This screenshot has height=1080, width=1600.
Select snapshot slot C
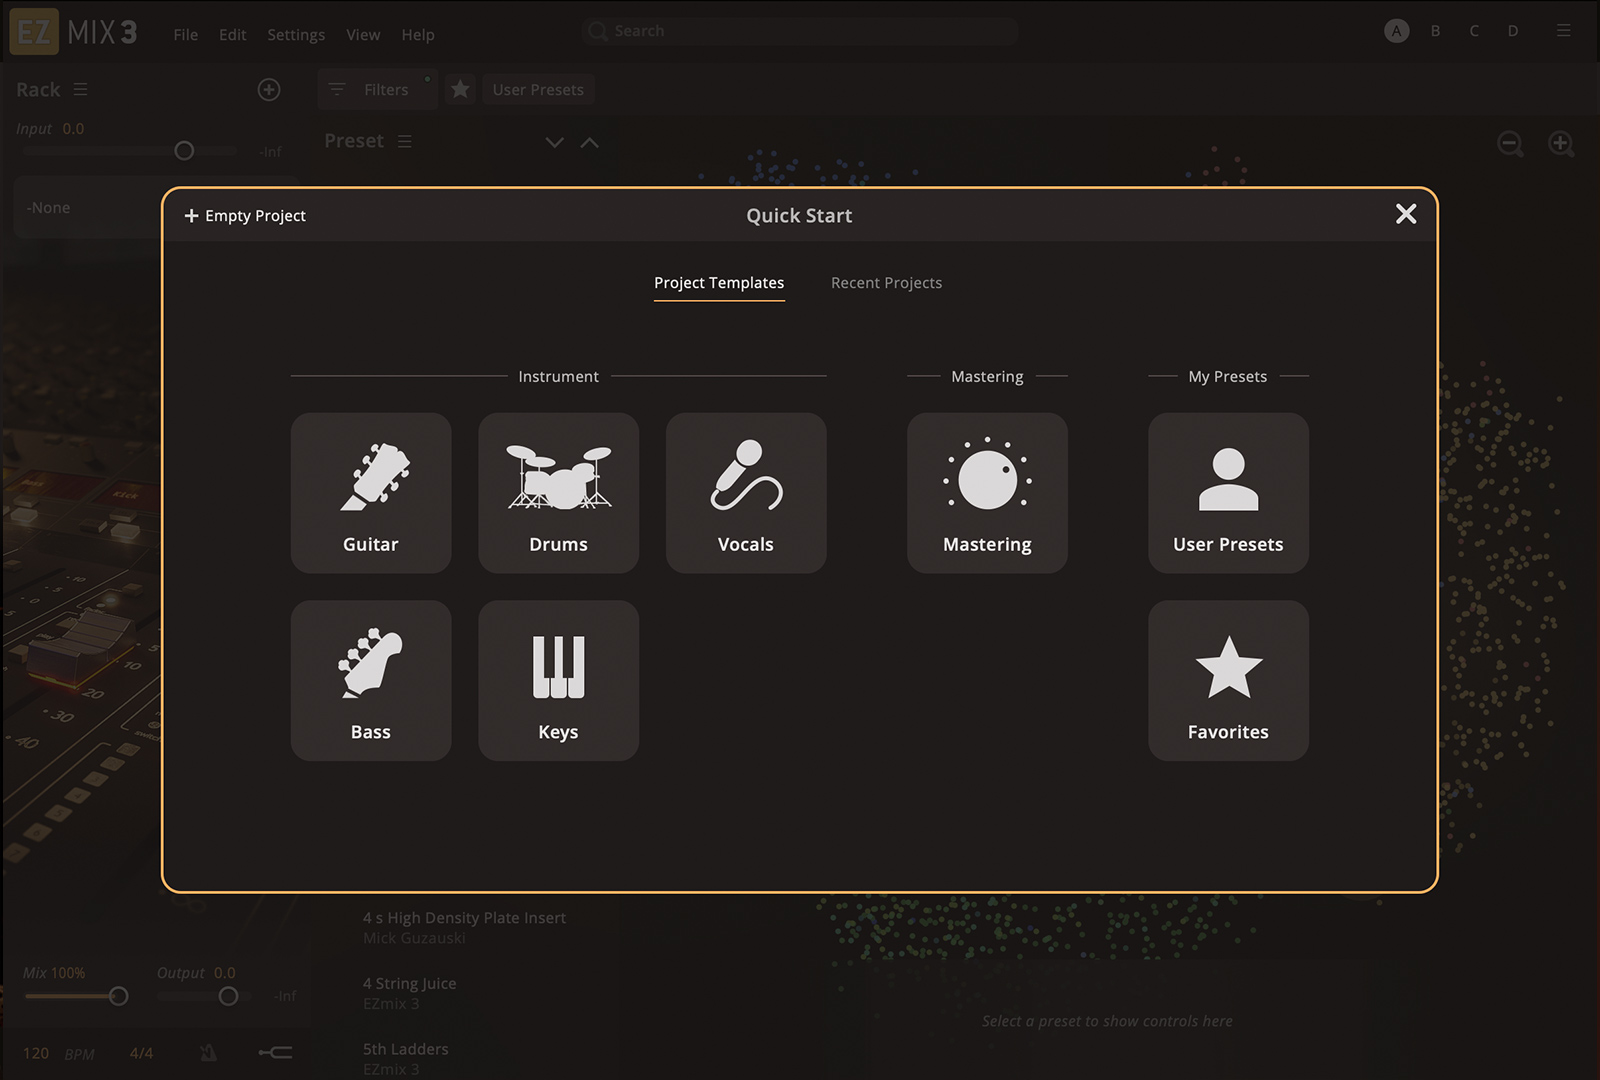[1474, 31]
